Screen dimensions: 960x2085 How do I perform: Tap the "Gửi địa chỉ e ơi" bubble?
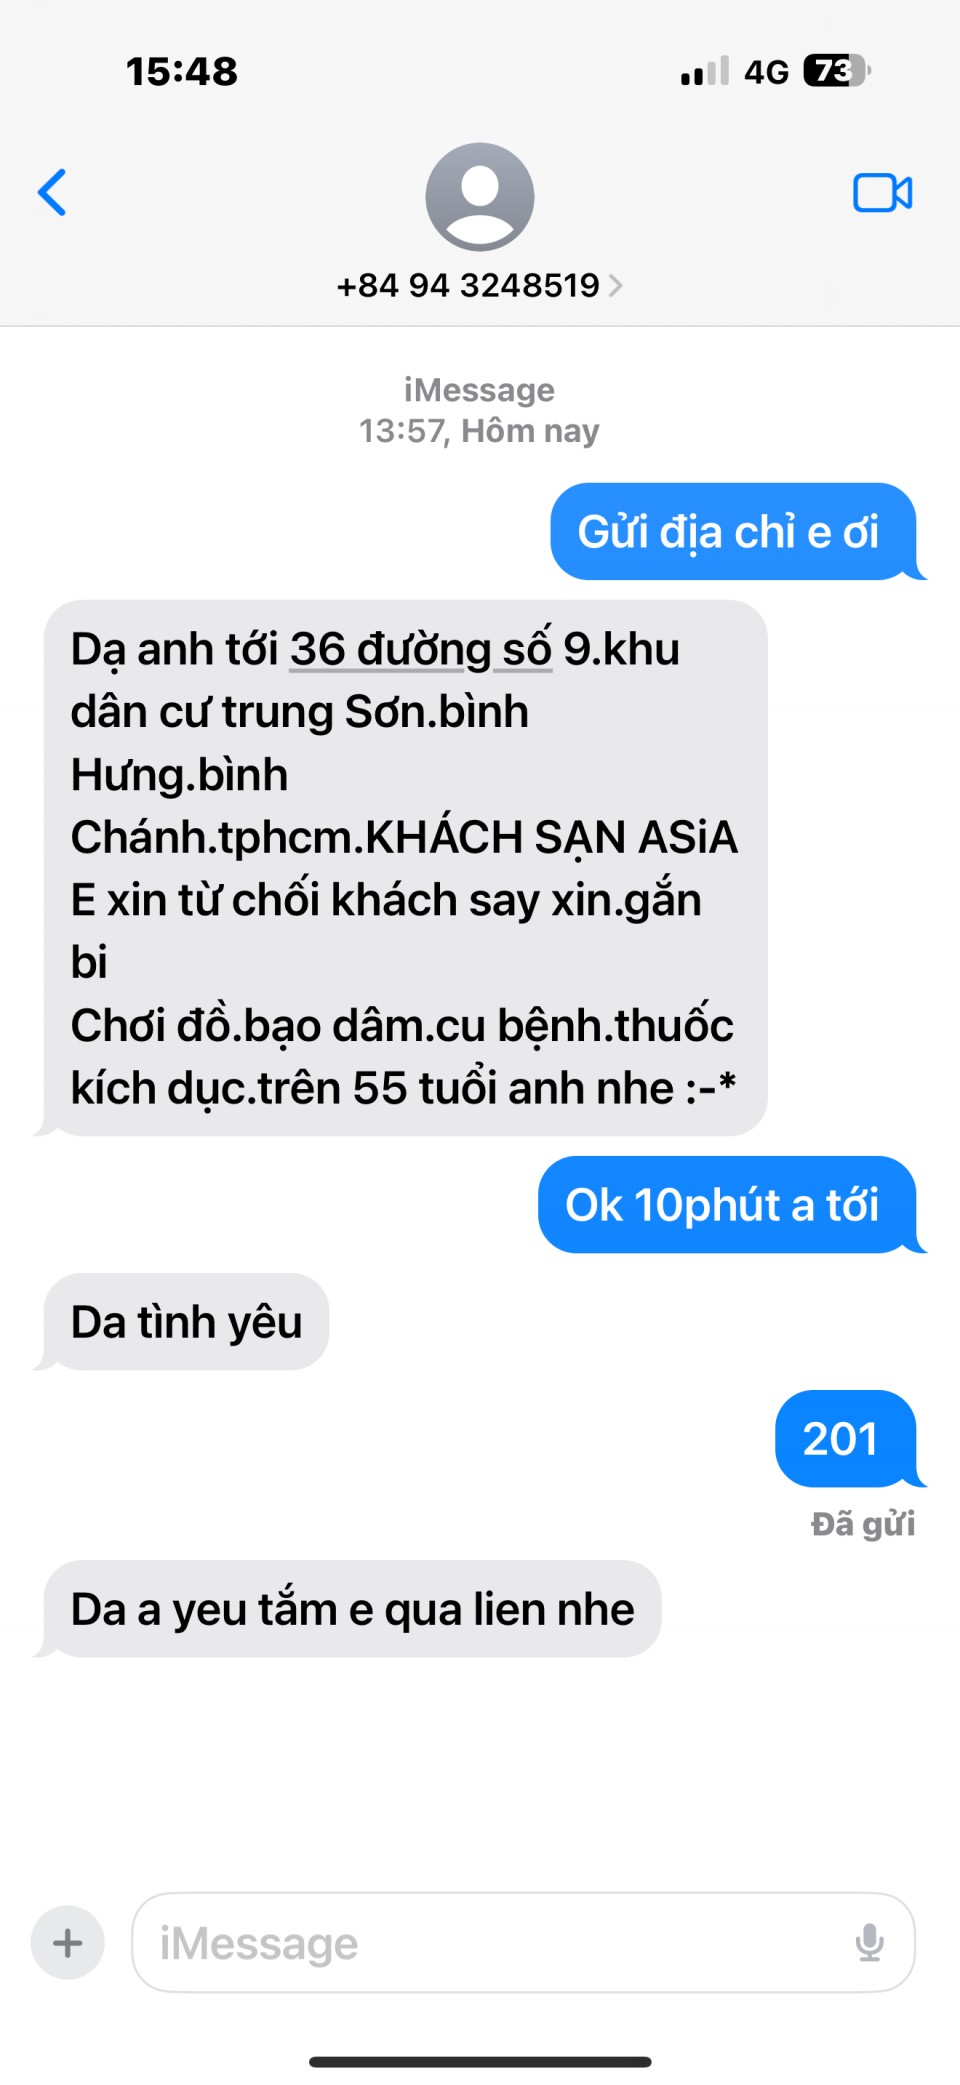point(734,531)
